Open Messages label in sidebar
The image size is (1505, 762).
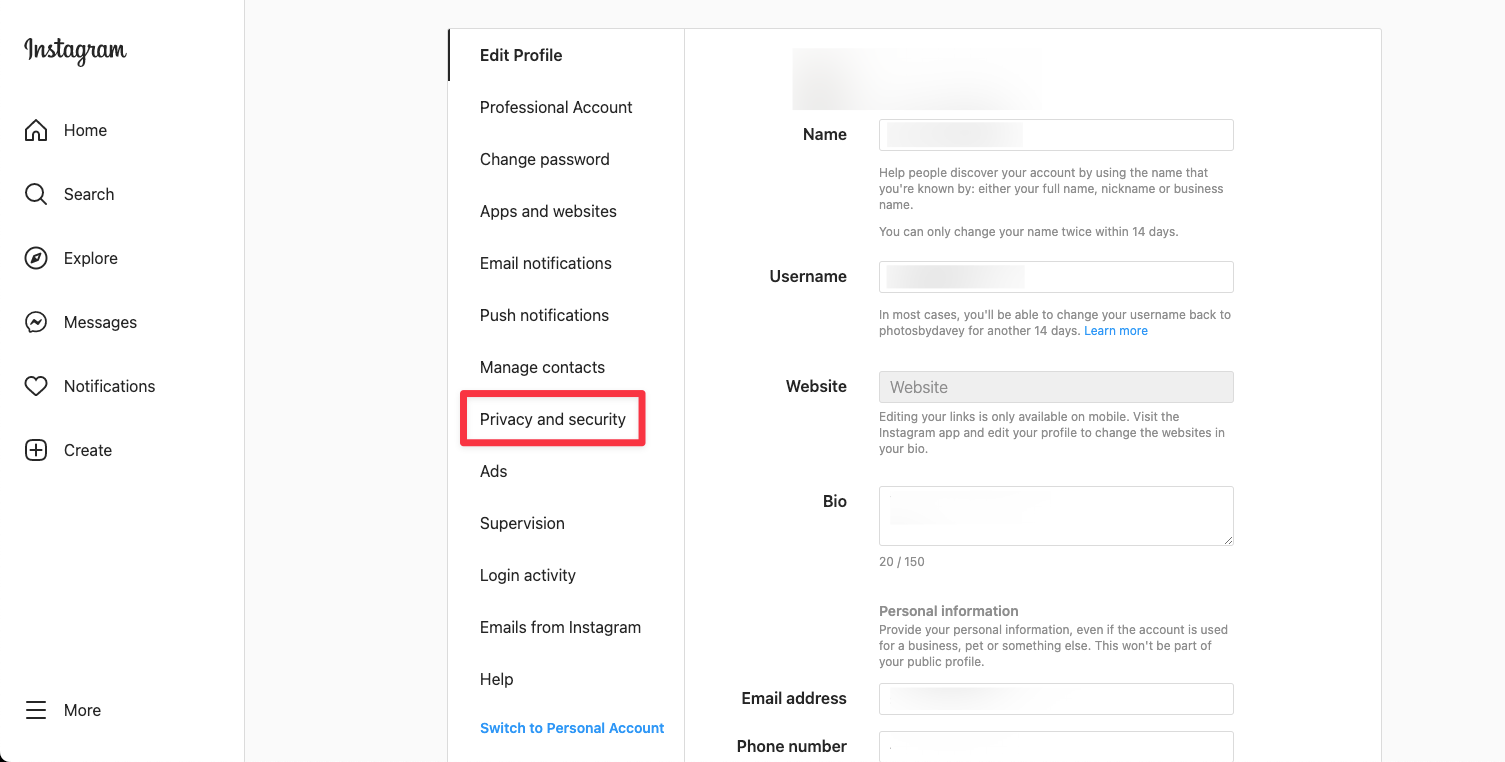(100, 322)
